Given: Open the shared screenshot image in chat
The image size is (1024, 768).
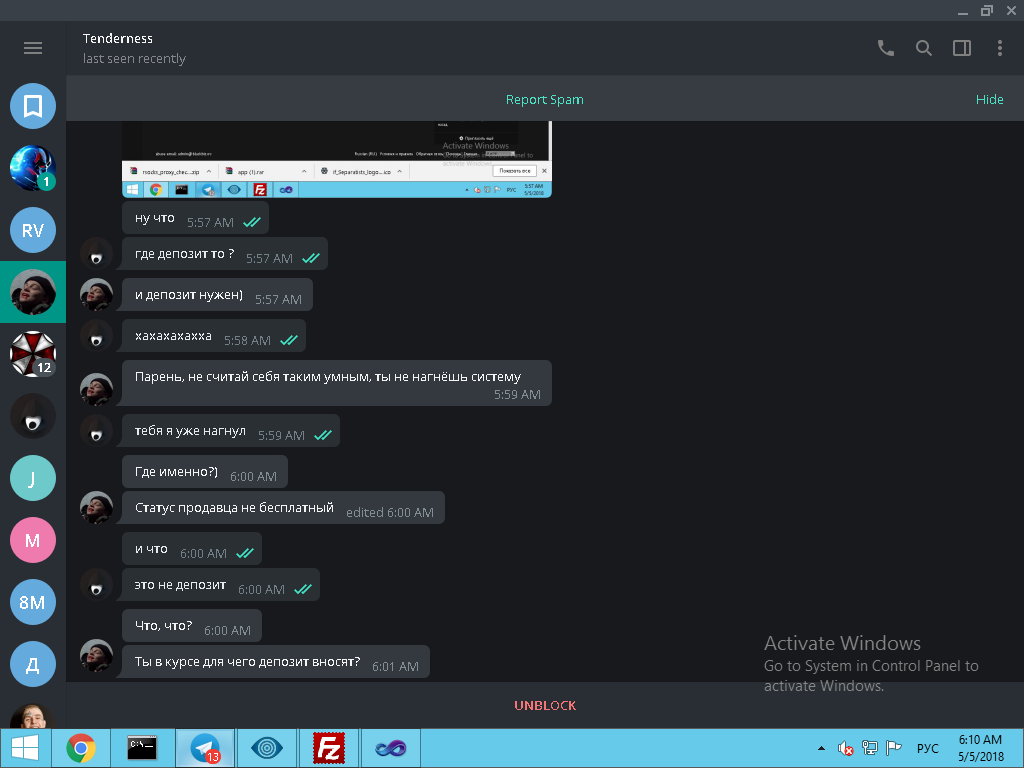Looking at the screenshot, I should (x=336, y=160).
